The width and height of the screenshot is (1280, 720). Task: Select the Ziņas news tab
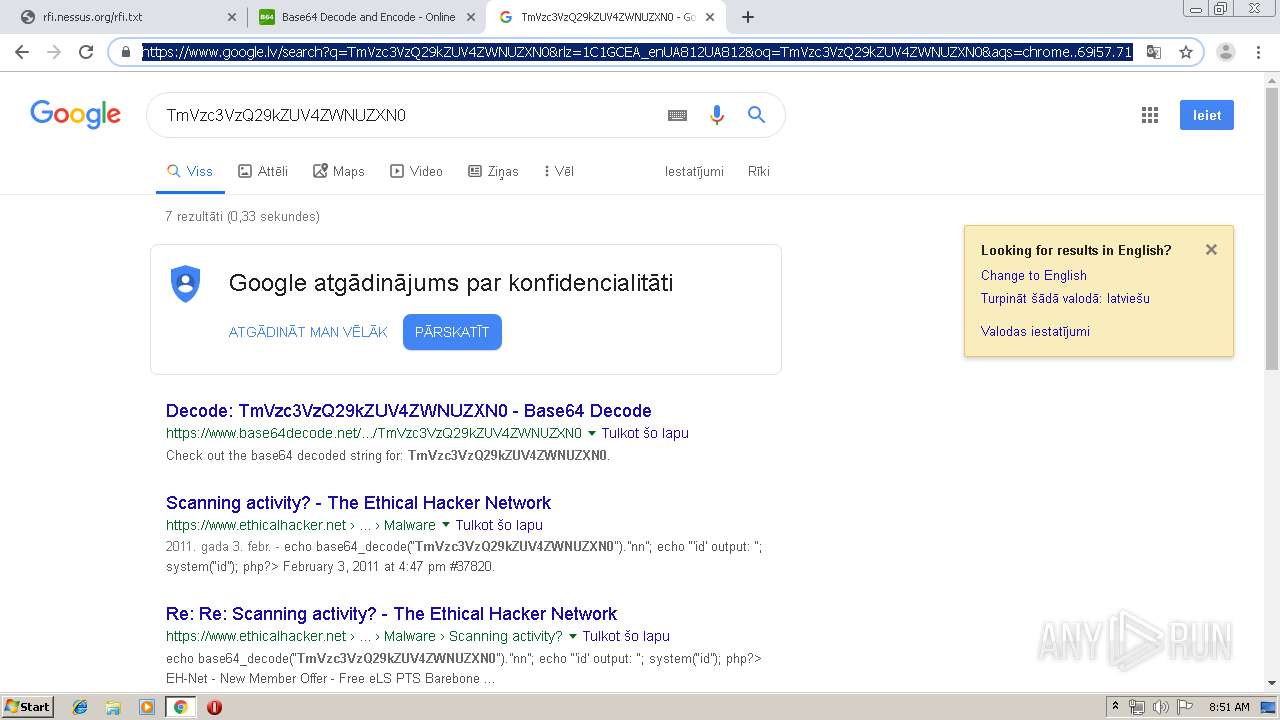pos(493,171)
